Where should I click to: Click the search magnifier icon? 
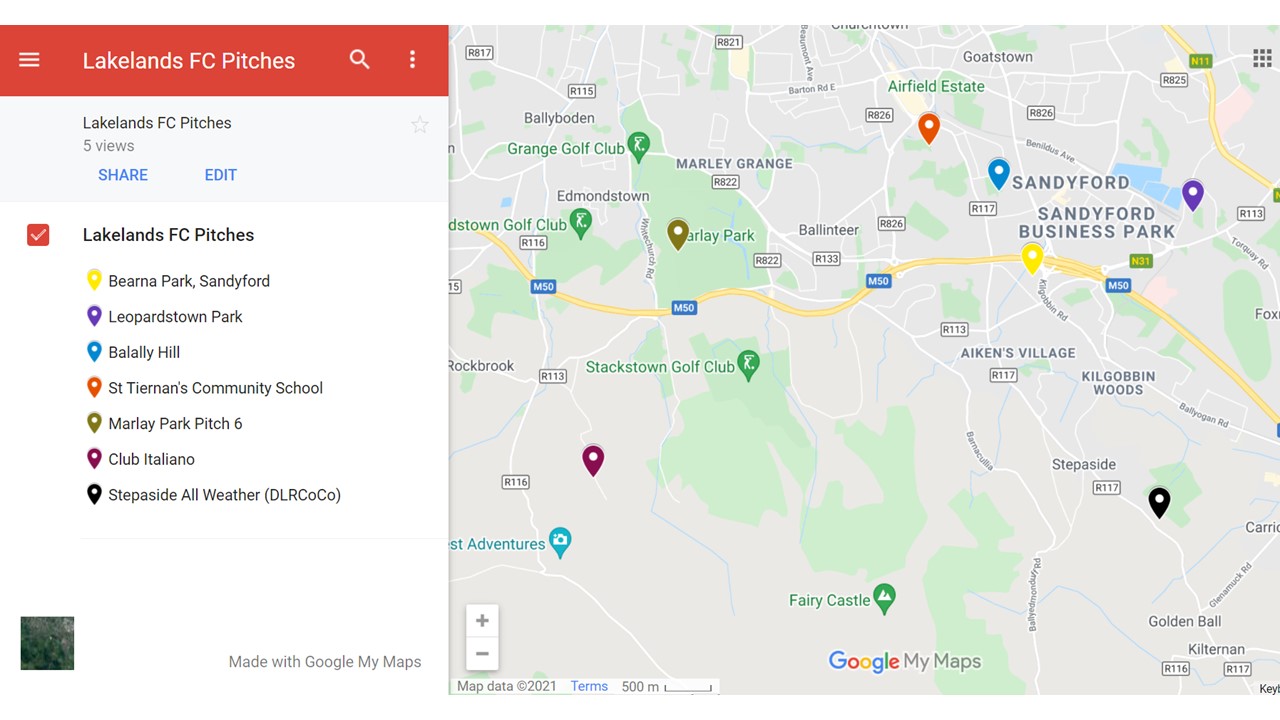(x=360, y=60)
